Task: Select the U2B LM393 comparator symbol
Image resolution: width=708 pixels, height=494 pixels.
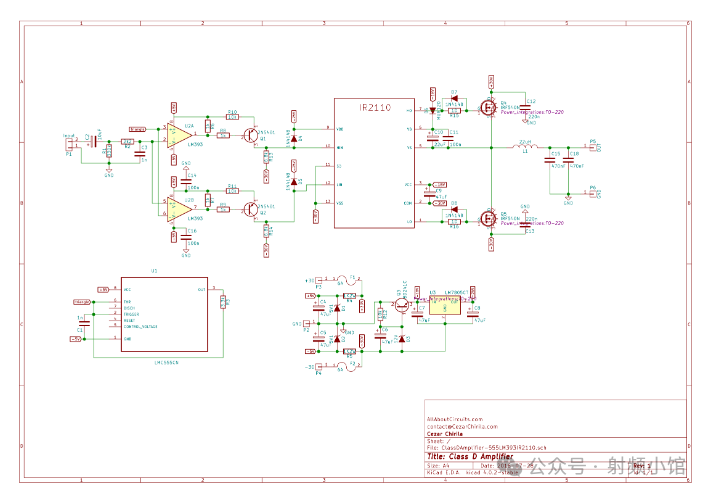Action: pyautogui.click(x=180, y=207)
